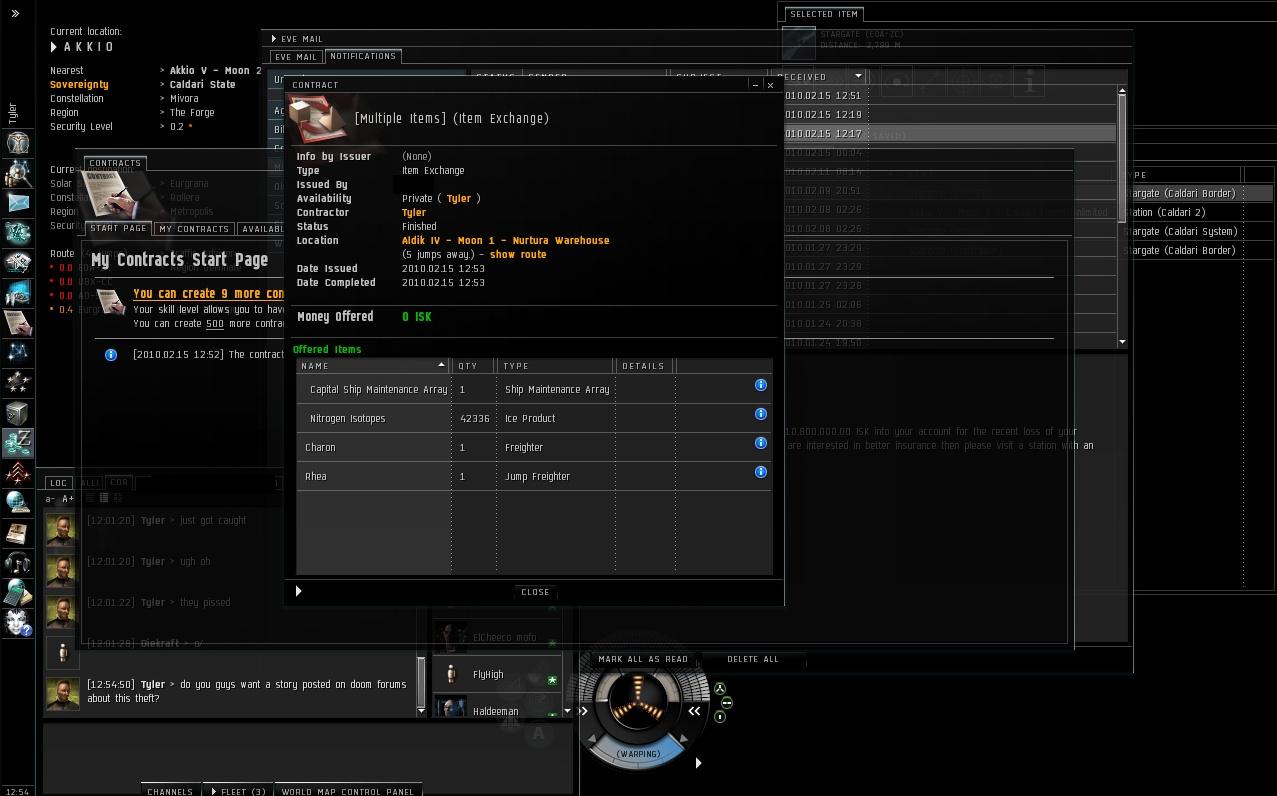Open the Jukebox headphones icon
Image resolution: width=1277 pixels, height=796 pixels.
[17, 562]
